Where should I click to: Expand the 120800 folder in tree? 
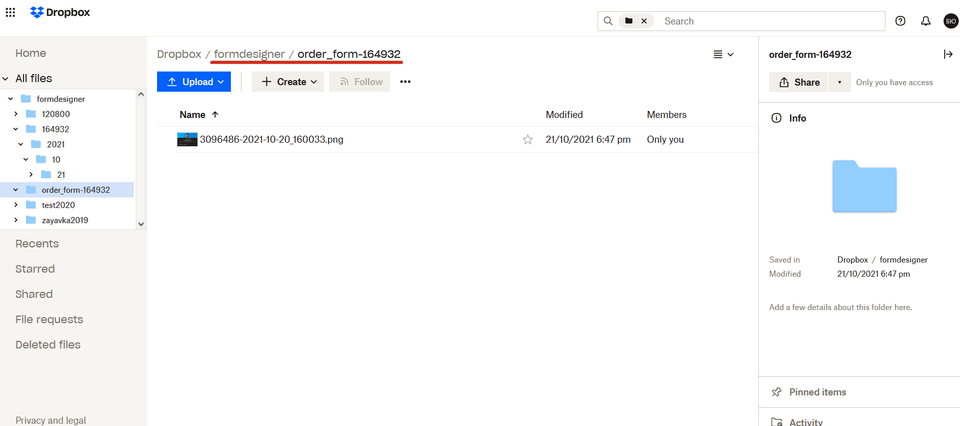point(16,114)
